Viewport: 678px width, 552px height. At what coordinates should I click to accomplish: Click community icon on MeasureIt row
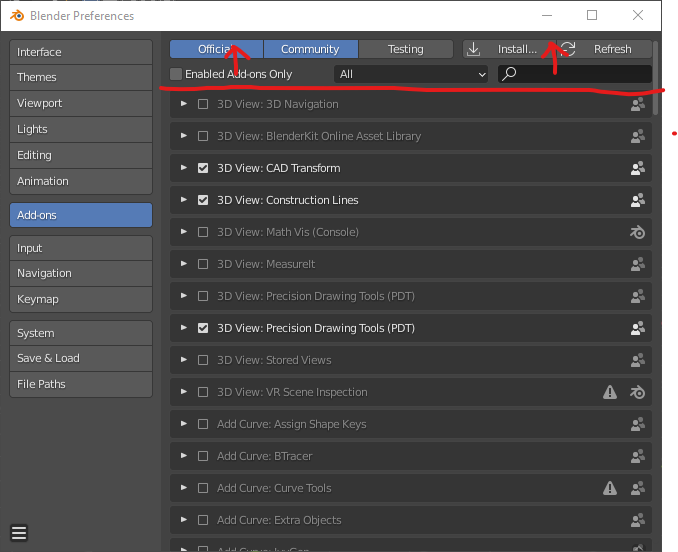[638, 264]
